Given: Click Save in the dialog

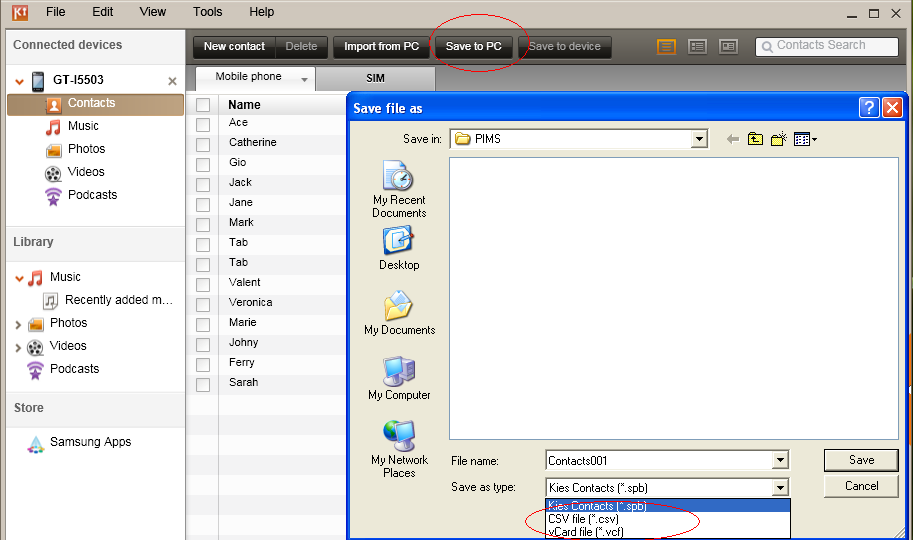Looking at the screenshot, I should coord(861,460).
